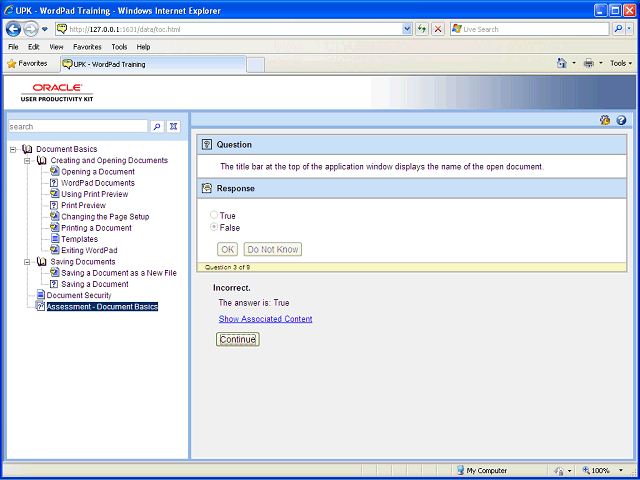Click the Exiting WordPad topic icon
640x480 pixels.
point(55,250)
